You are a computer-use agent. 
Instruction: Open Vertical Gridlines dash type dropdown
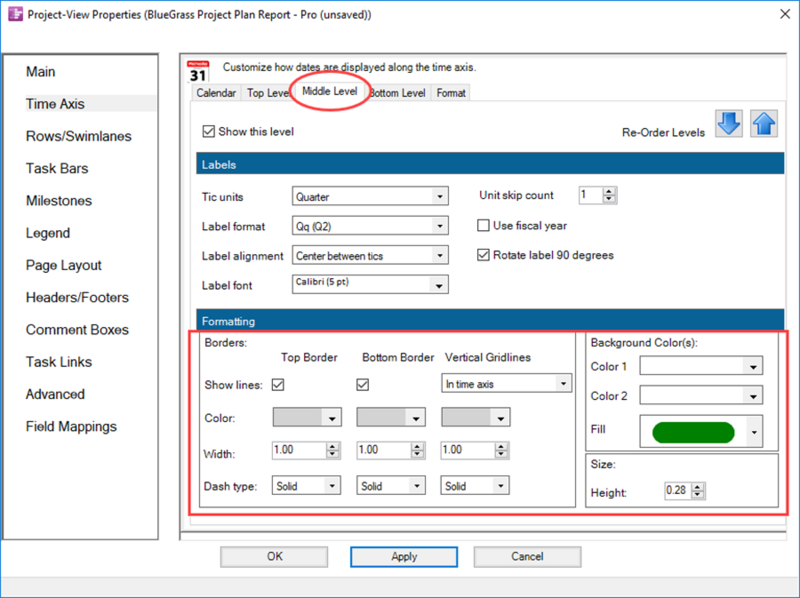[x=475, y=486]
